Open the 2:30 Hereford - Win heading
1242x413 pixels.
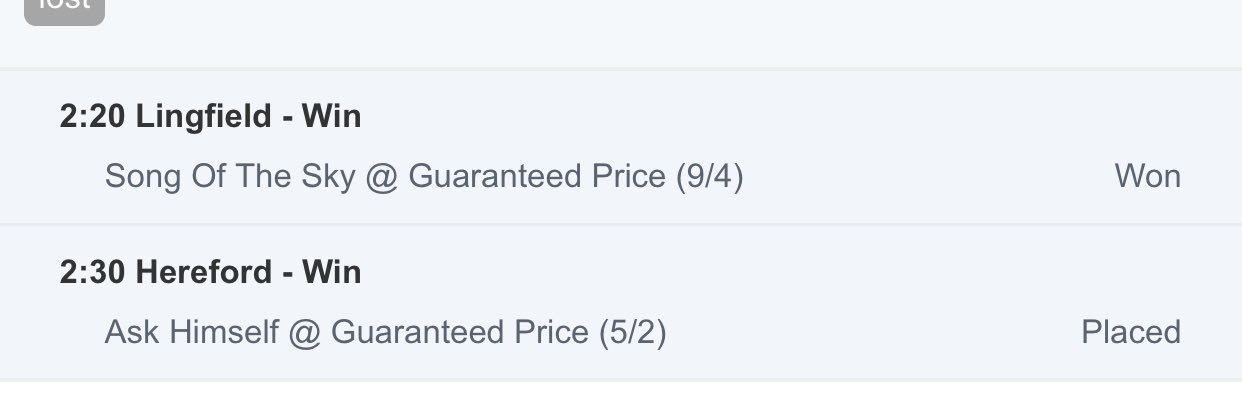(x=210, y=272)
